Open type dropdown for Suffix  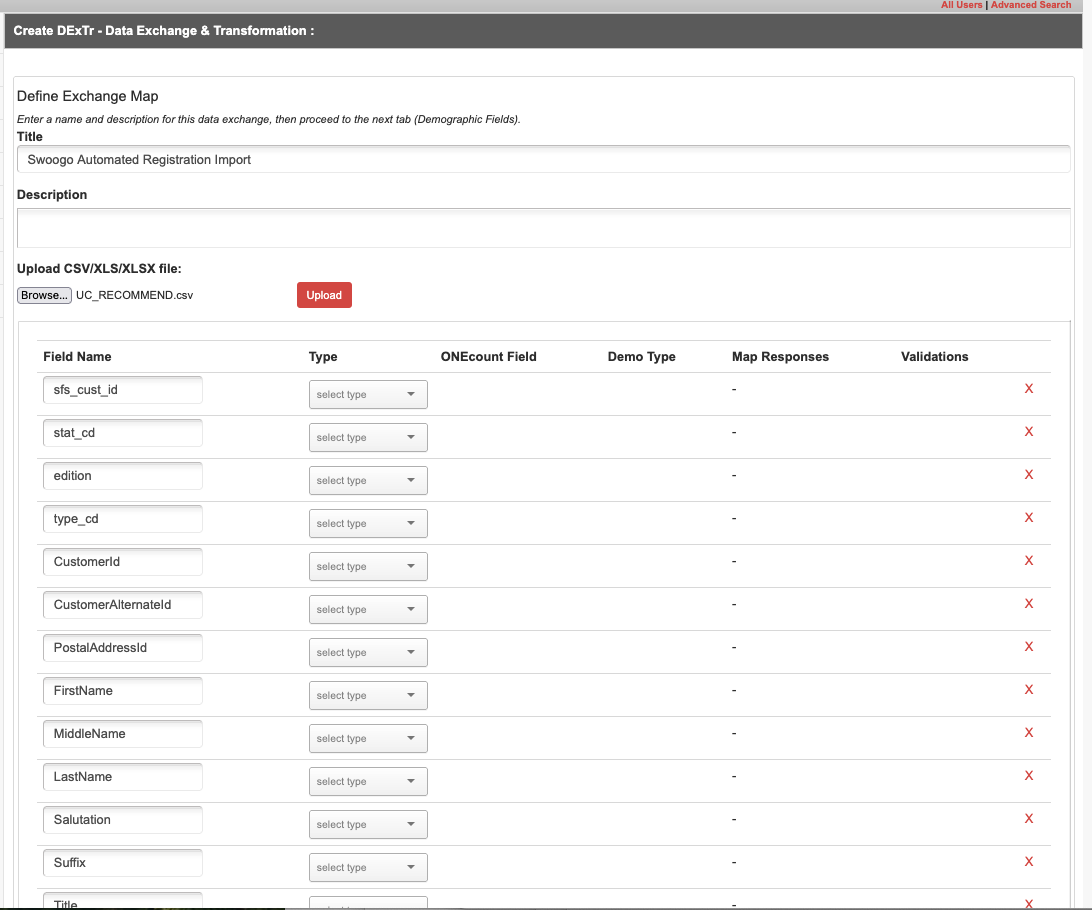point(368,868)
